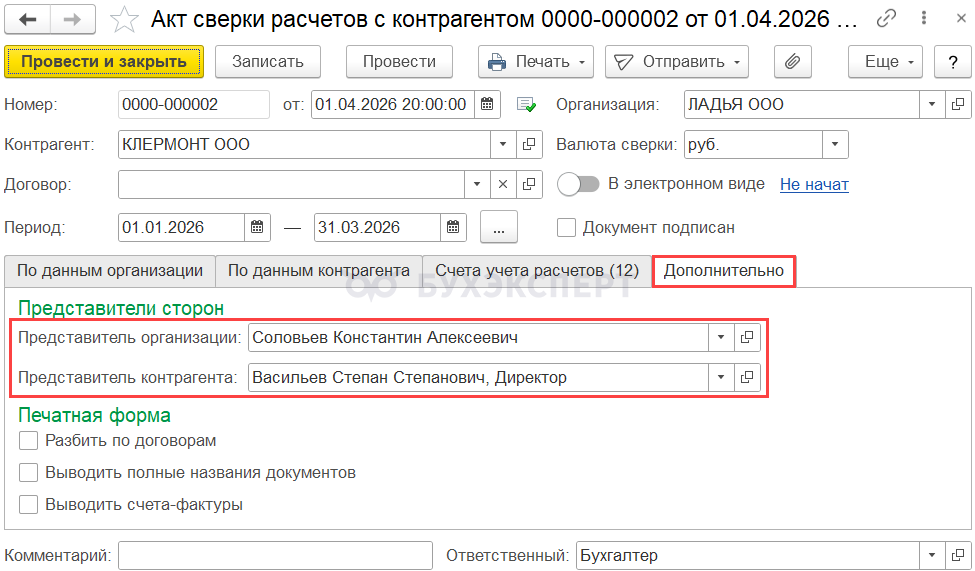The image size is (975, 571).
Task: Expand the Контрагент dropdown list
Action: (503, 144)
